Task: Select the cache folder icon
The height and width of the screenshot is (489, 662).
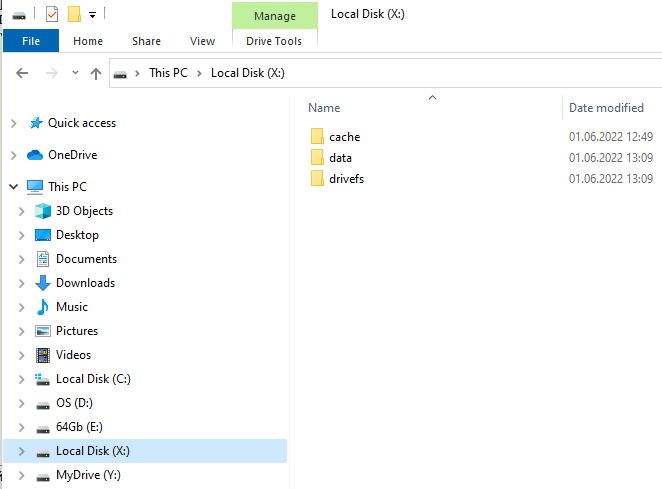Action: click(x=317, y=136)
